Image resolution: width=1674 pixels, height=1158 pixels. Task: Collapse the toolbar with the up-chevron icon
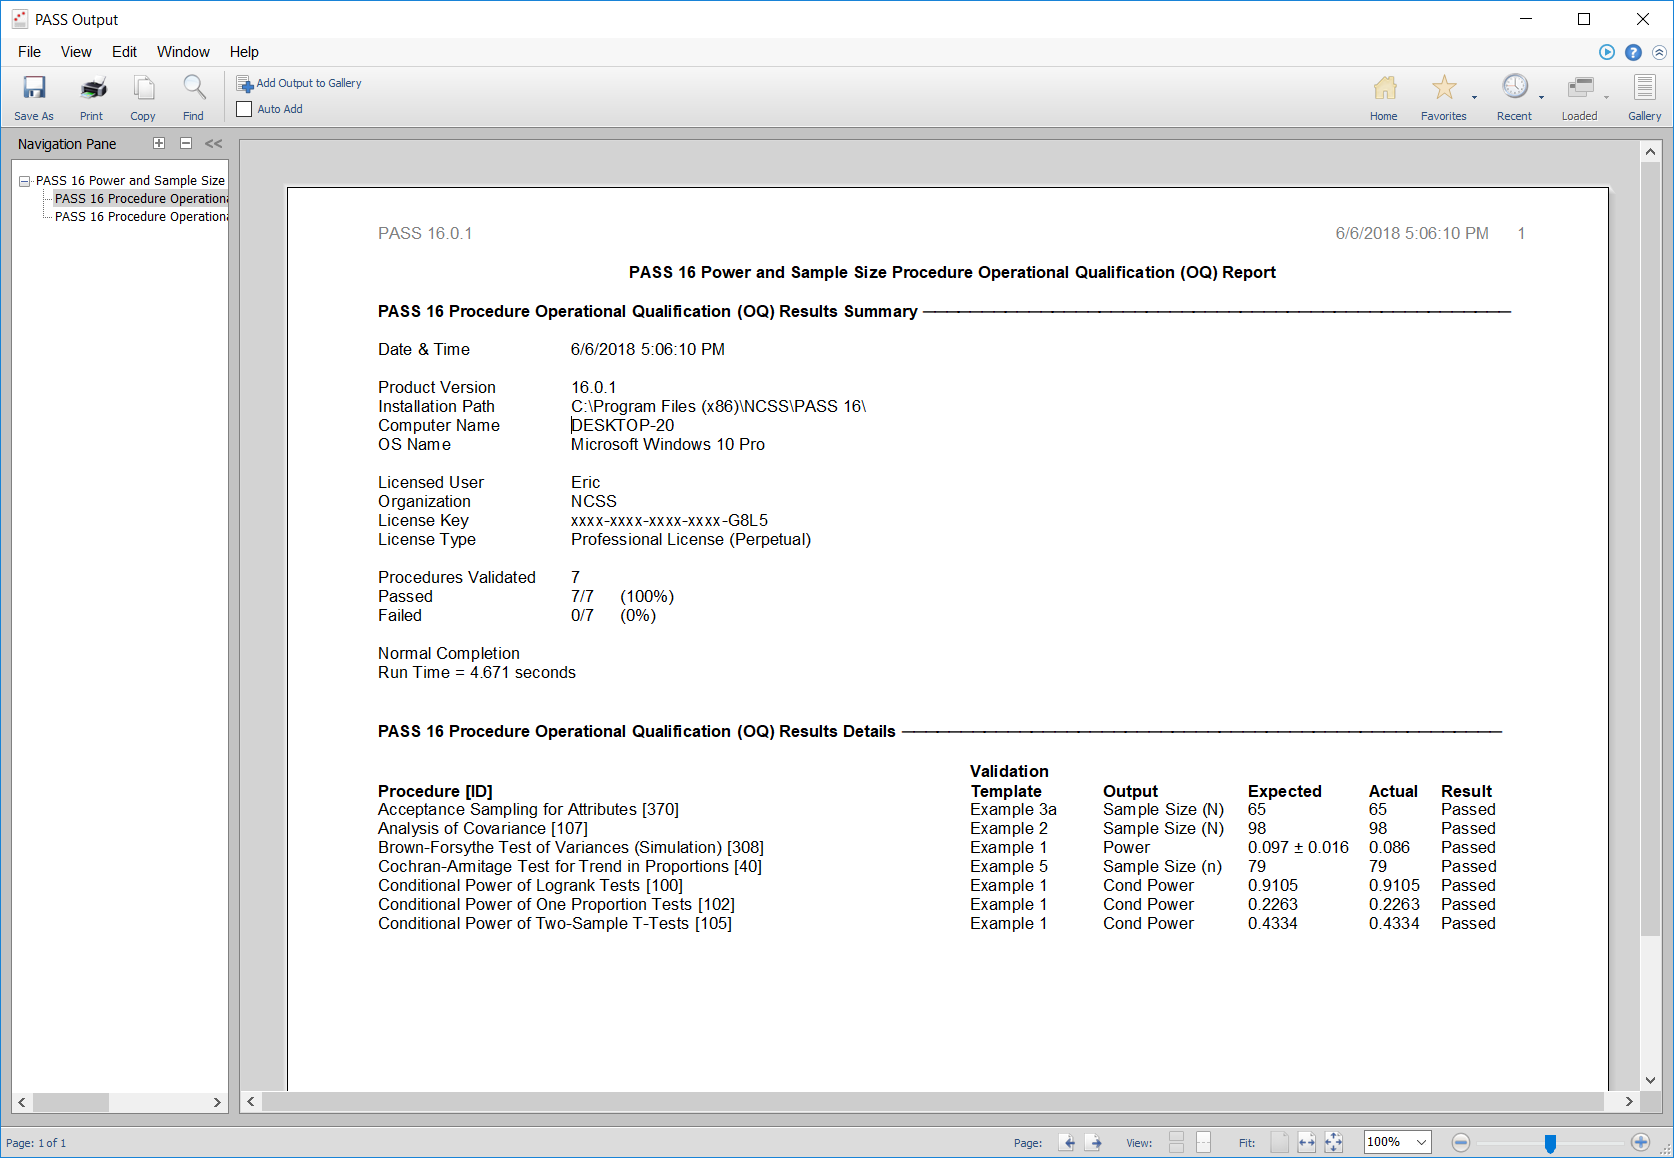click(1659, 52)
